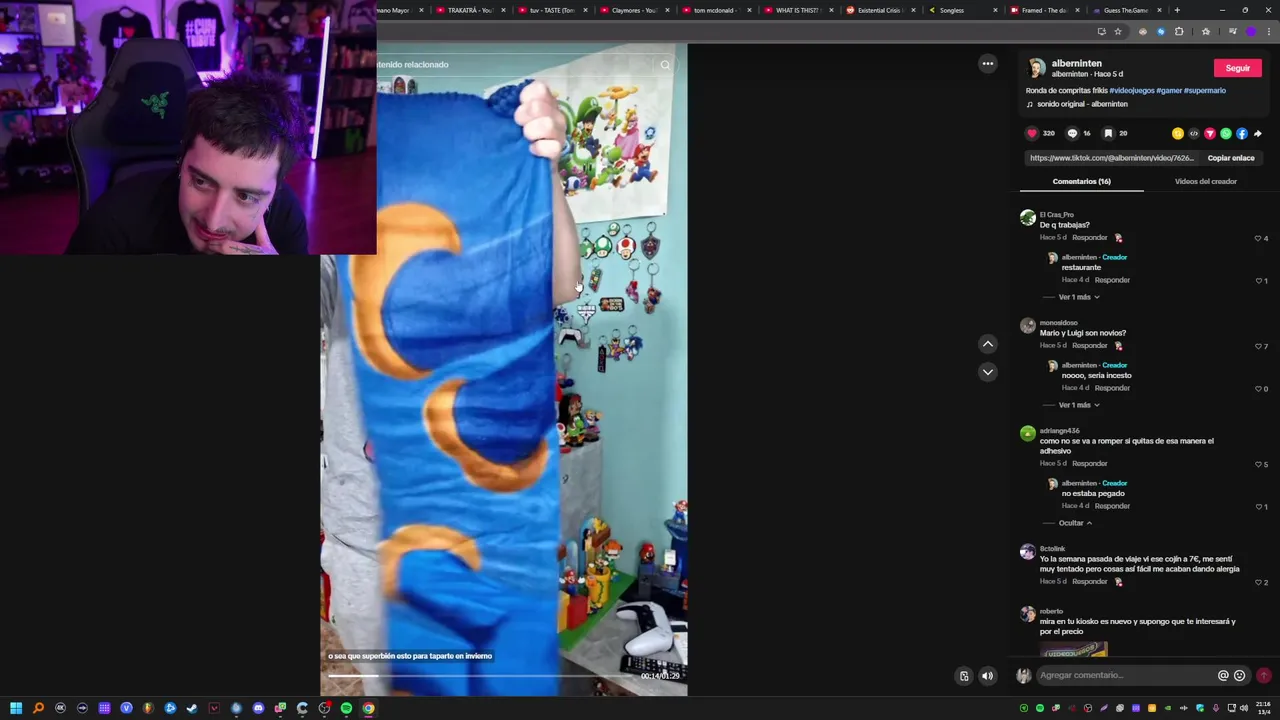Collapse replies with 'Ocultar'
This screenshot has width=1280, height=720.
tap(1075, 523)
